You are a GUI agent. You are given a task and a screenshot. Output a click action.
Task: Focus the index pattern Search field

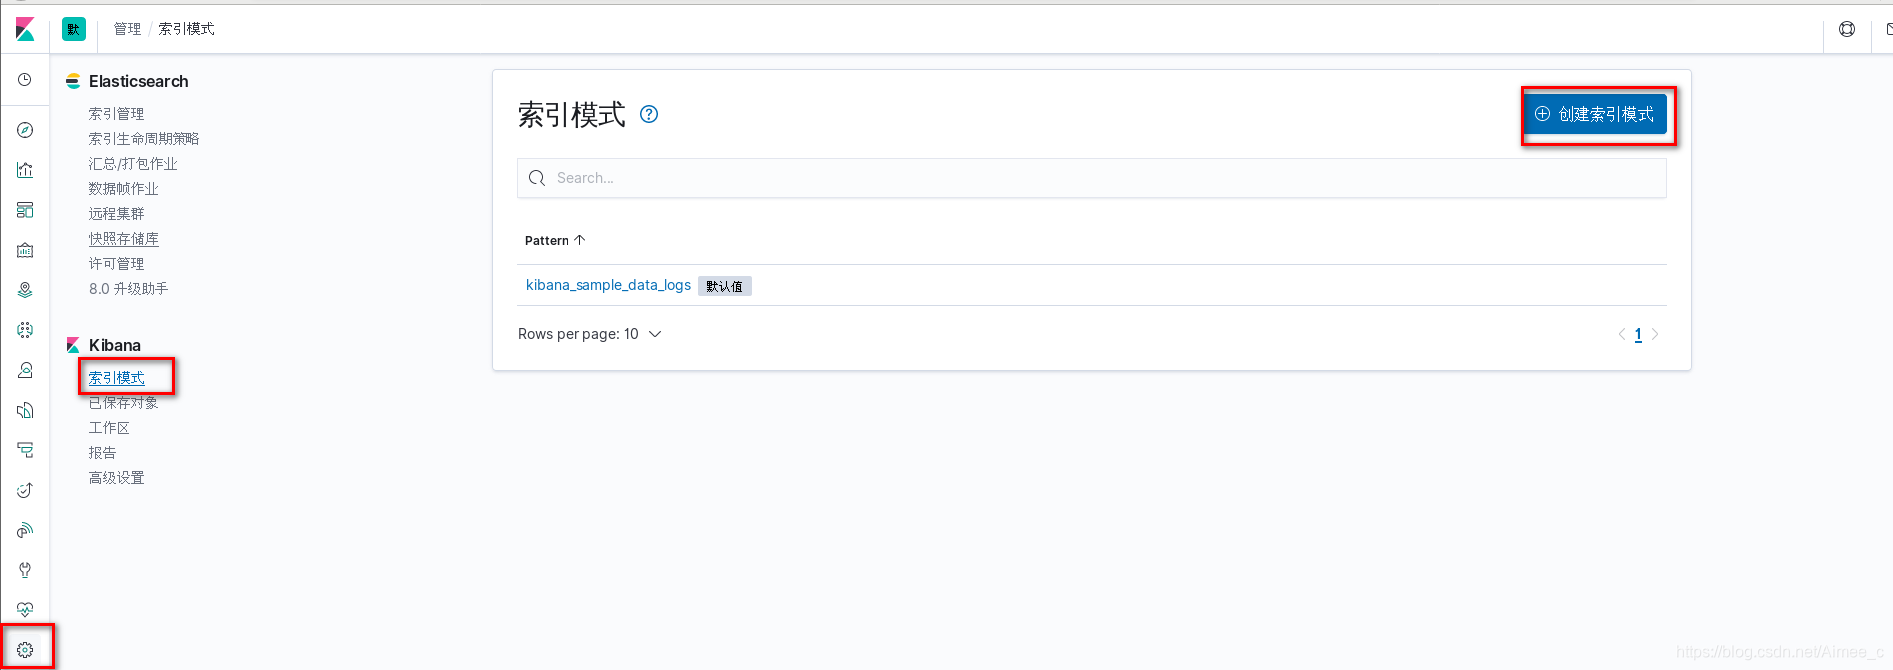pyautogui.click(x=1092, y=178)
